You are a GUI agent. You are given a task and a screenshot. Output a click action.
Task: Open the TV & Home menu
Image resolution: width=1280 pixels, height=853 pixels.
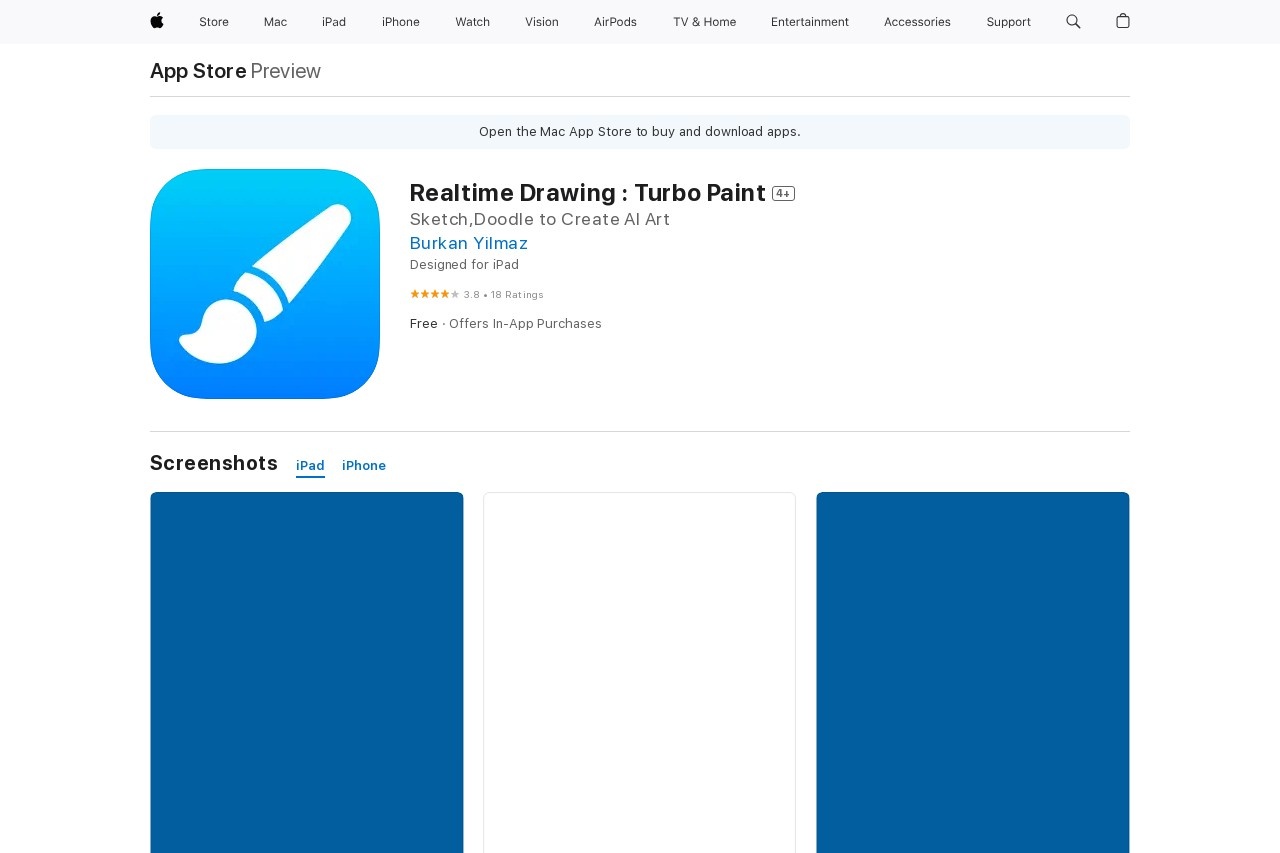[x=704, y=22]
